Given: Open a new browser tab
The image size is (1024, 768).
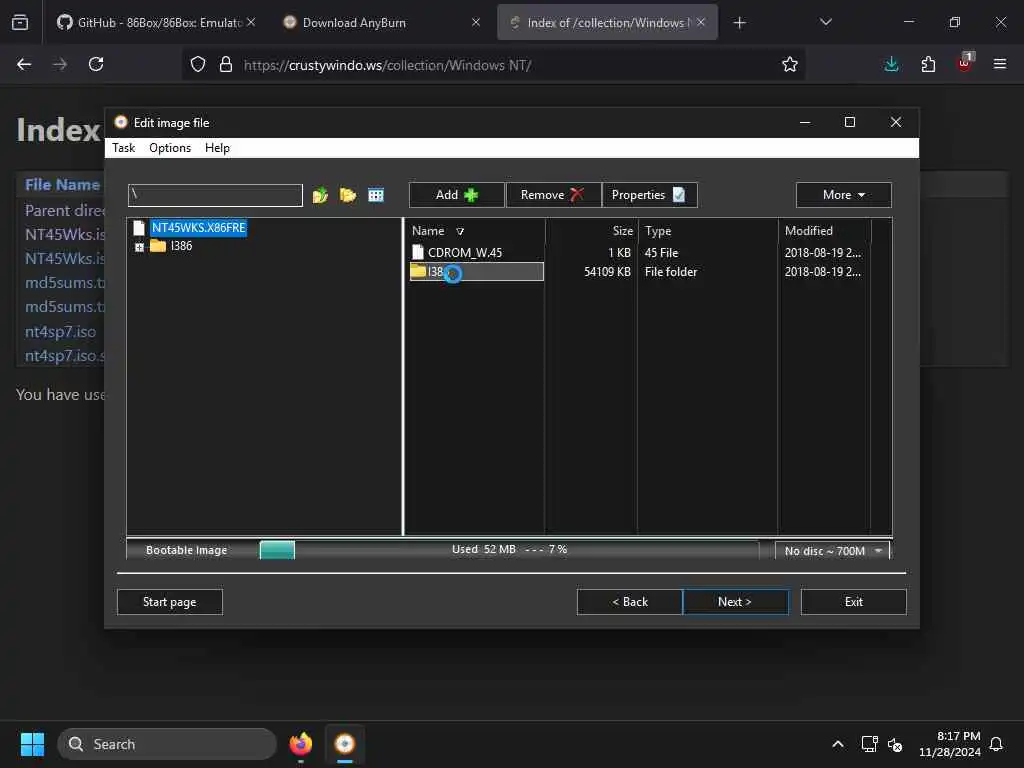Looking at the screenshot, I should 739,23.
